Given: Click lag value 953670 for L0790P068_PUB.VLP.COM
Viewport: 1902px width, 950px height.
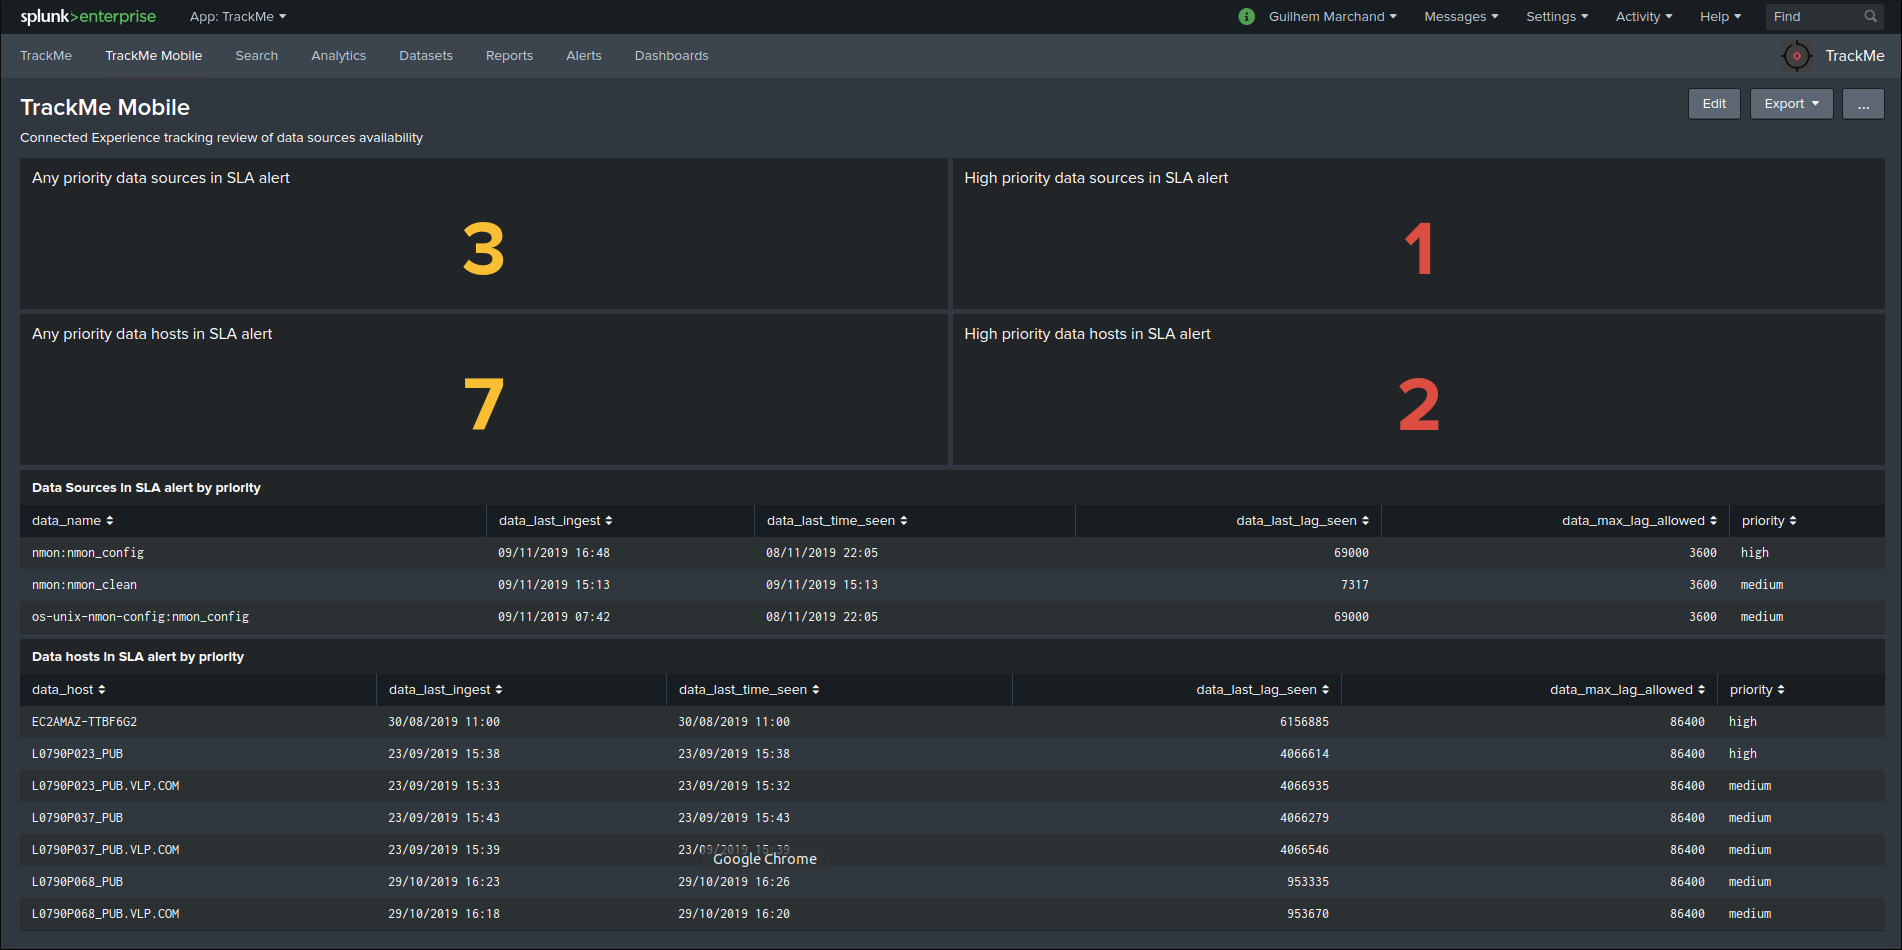Looking at the screenshot, I should pyautogui.click(x=1308, y=914).
